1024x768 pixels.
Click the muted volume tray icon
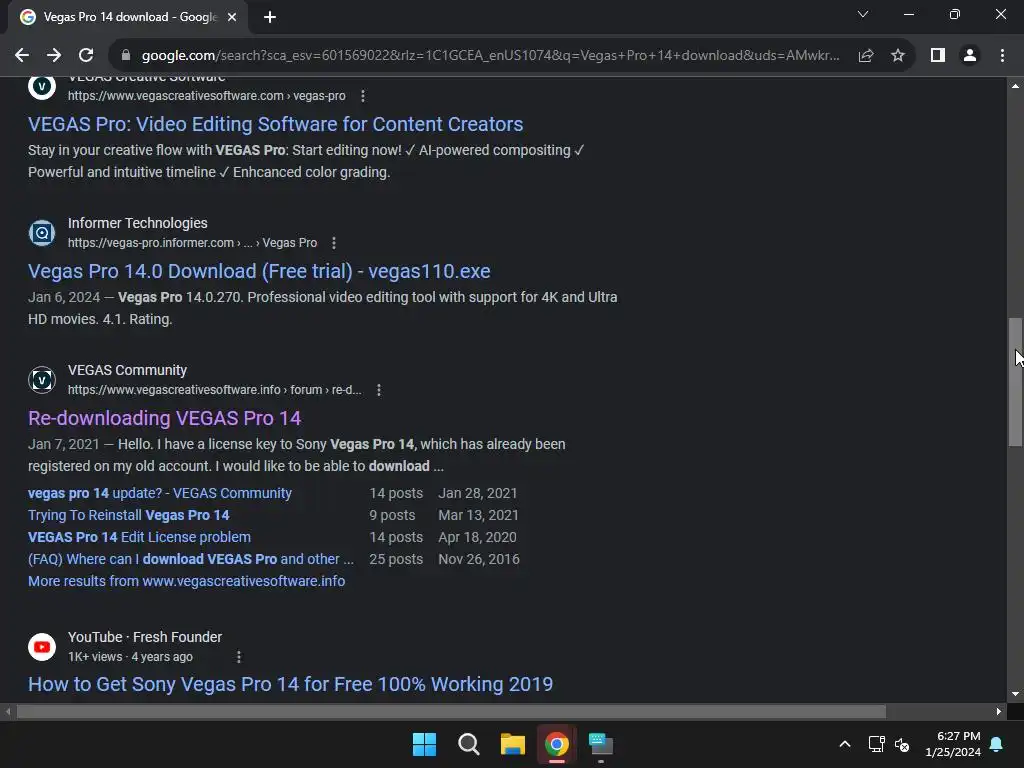(902, 744)
